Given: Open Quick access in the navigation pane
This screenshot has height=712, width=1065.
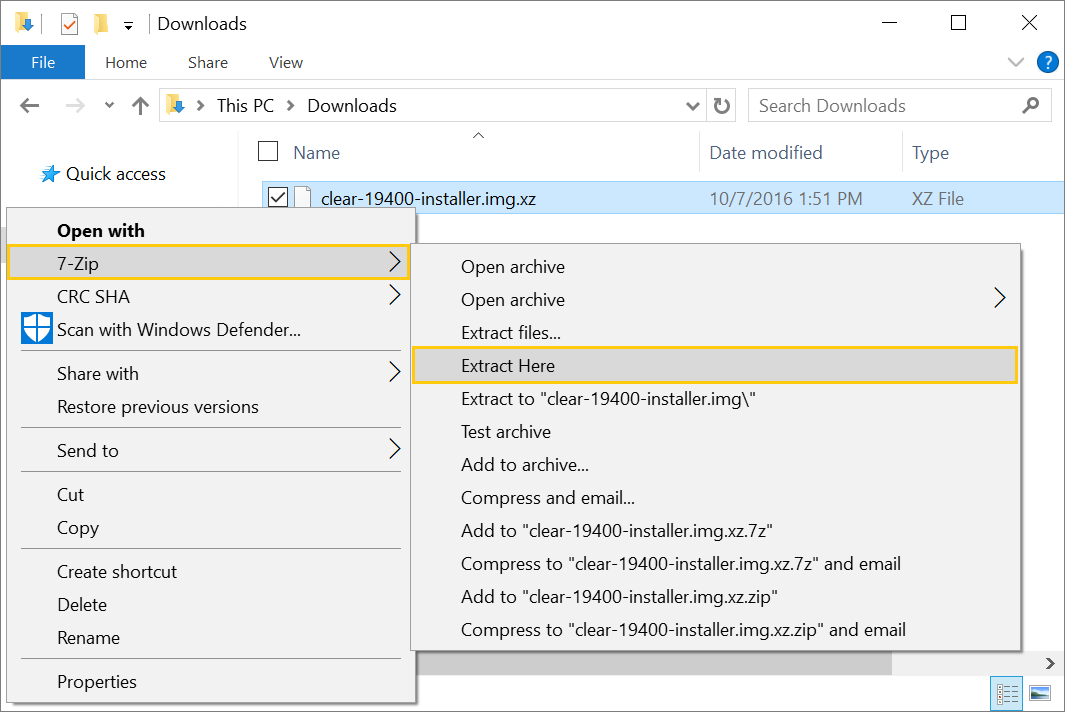Looking at the screenshot, I should (x=115, y=174).
